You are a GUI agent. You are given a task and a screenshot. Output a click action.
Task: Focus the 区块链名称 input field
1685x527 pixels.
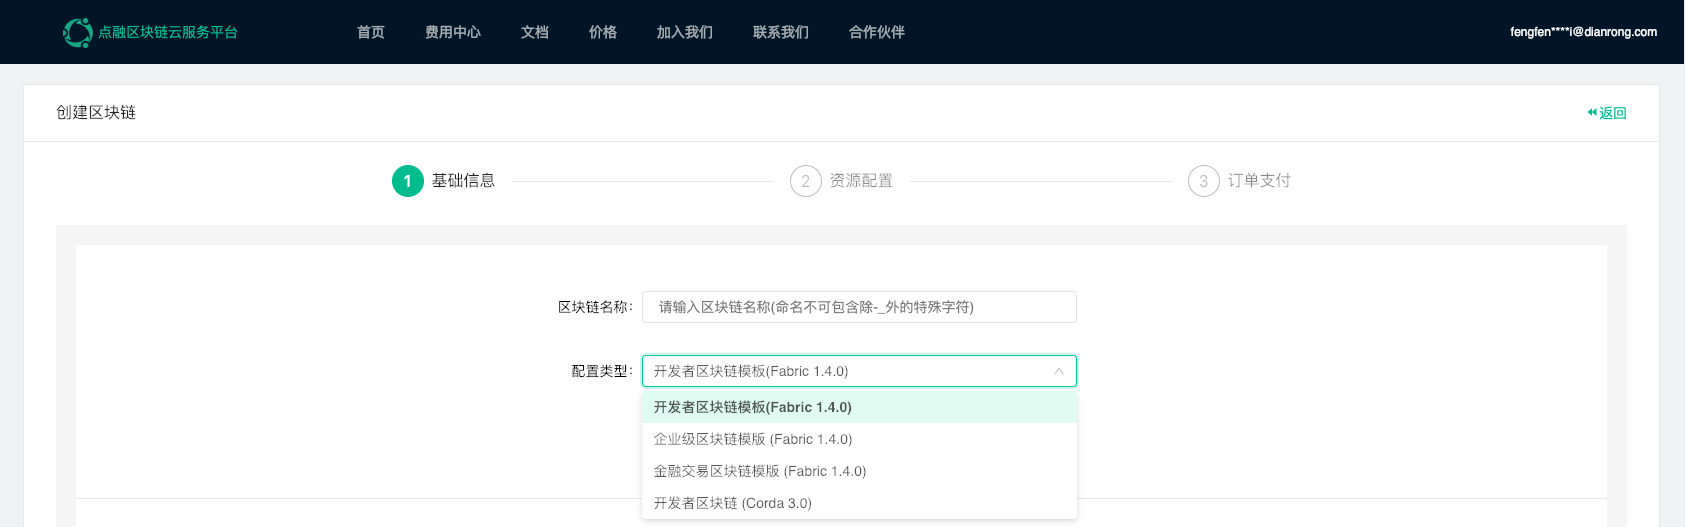point(859,307)
